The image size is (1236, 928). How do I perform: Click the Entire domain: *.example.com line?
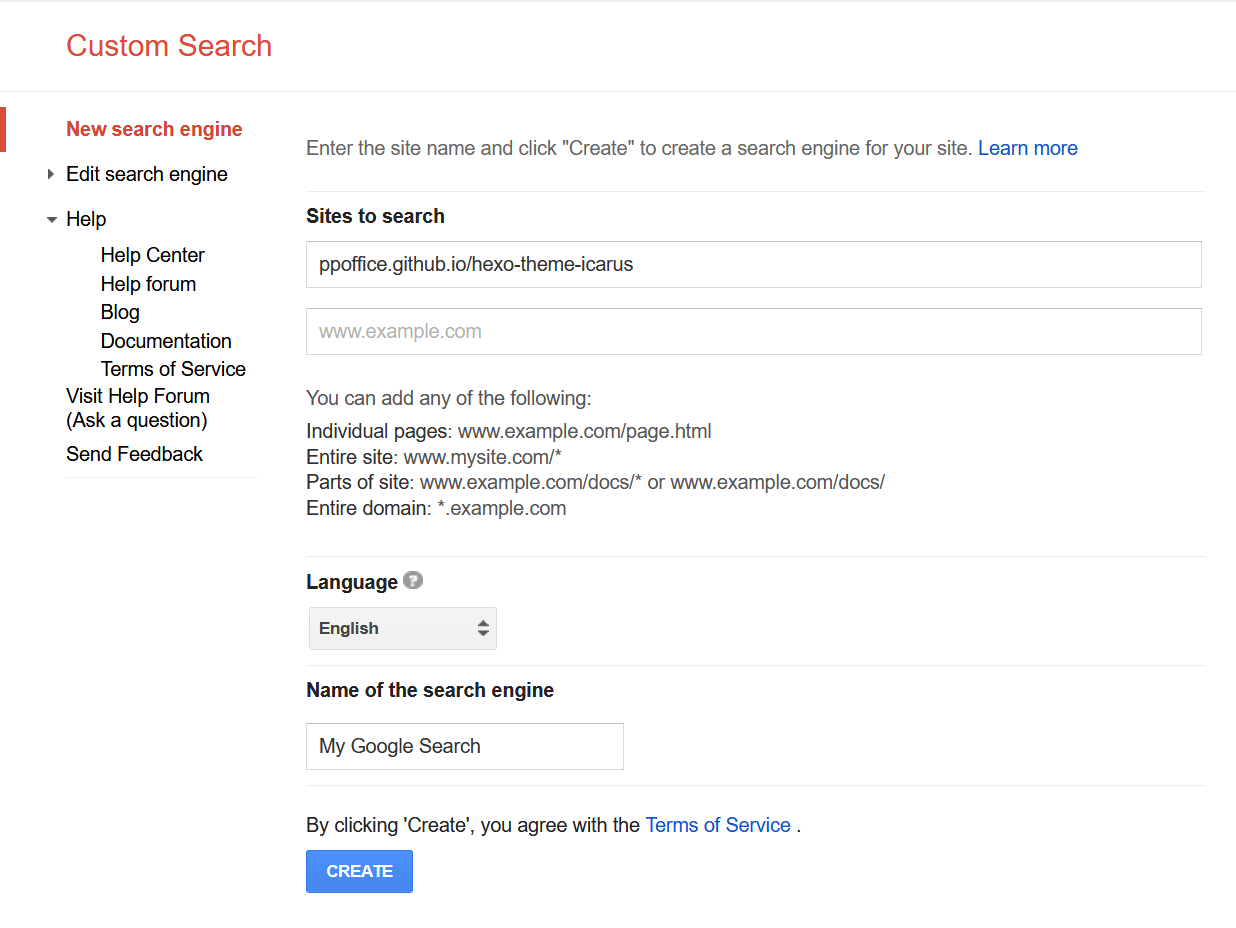point(436,508)
